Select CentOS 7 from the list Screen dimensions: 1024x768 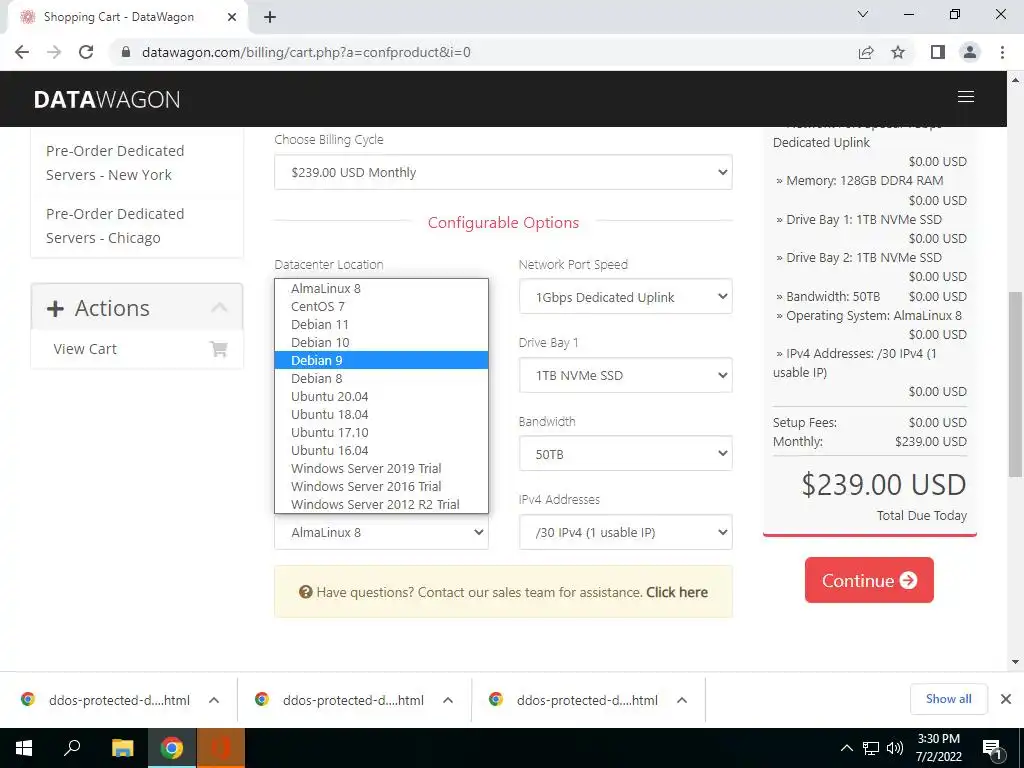point(381,306)
